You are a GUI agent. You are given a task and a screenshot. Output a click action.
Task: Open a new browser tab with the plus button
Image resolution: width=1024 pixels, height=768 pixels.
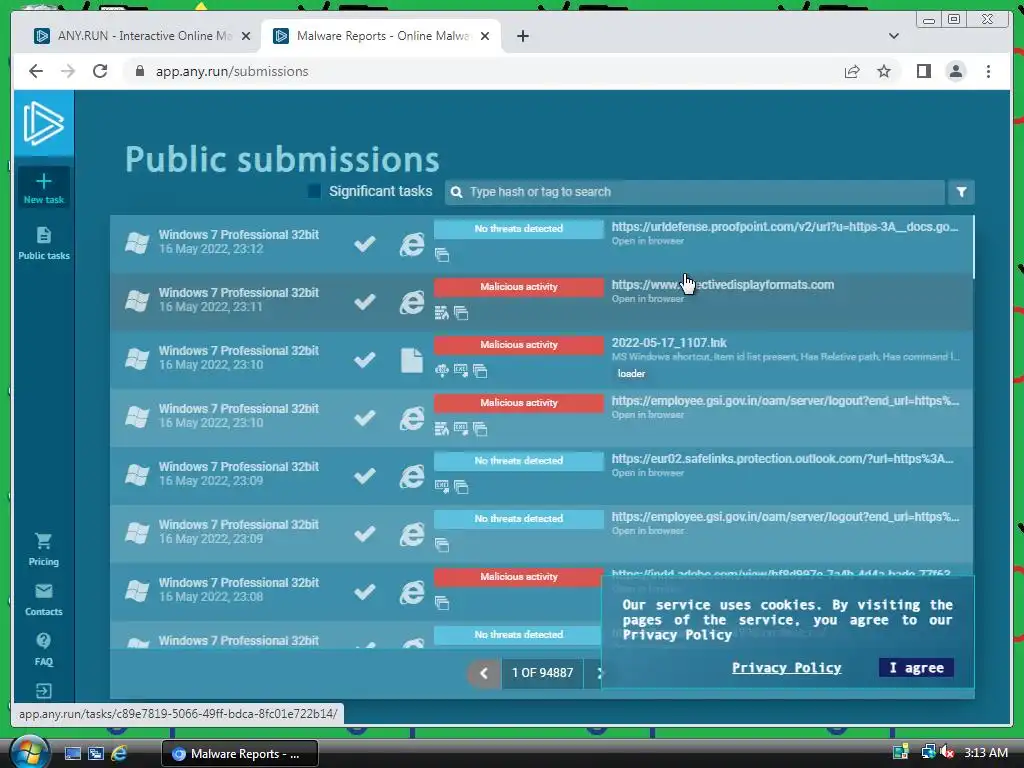522,36
